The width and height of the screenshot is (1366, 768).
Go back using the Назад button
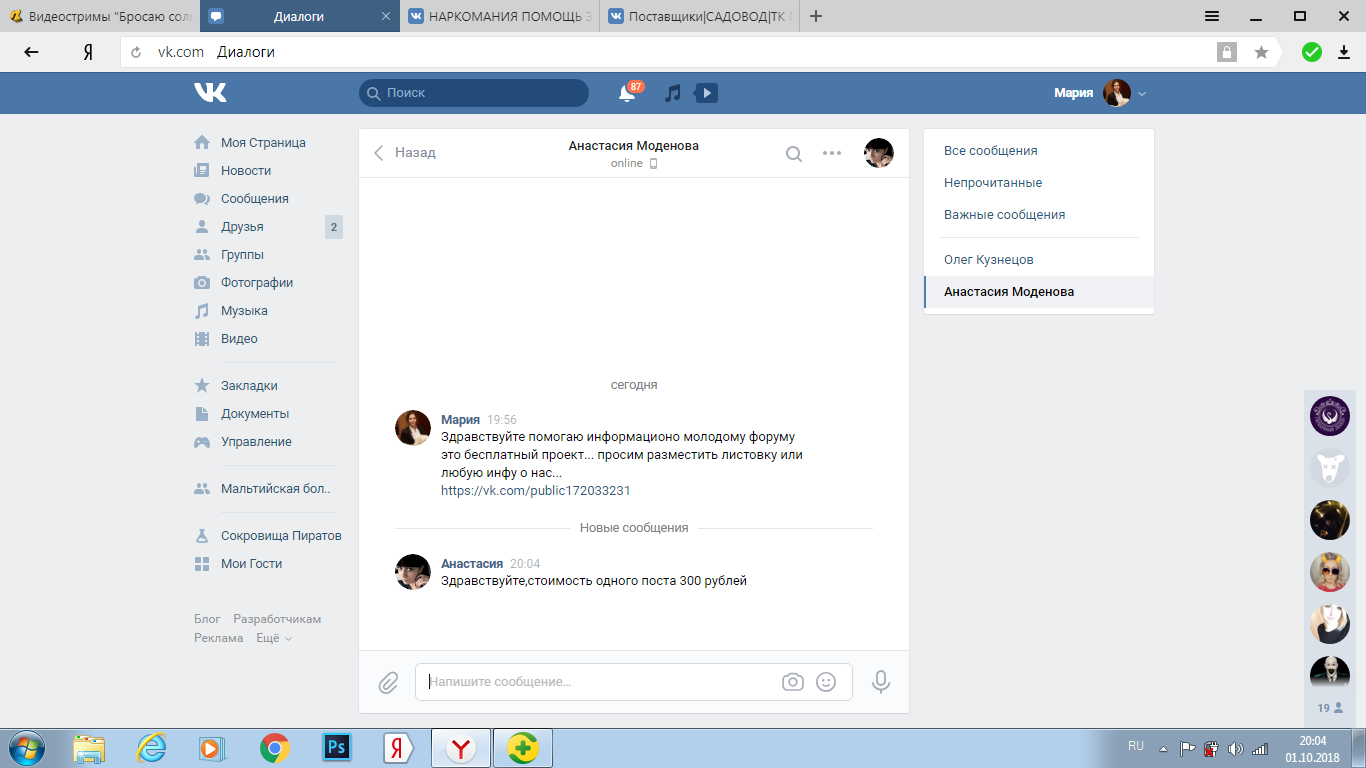tap(405, 153)
